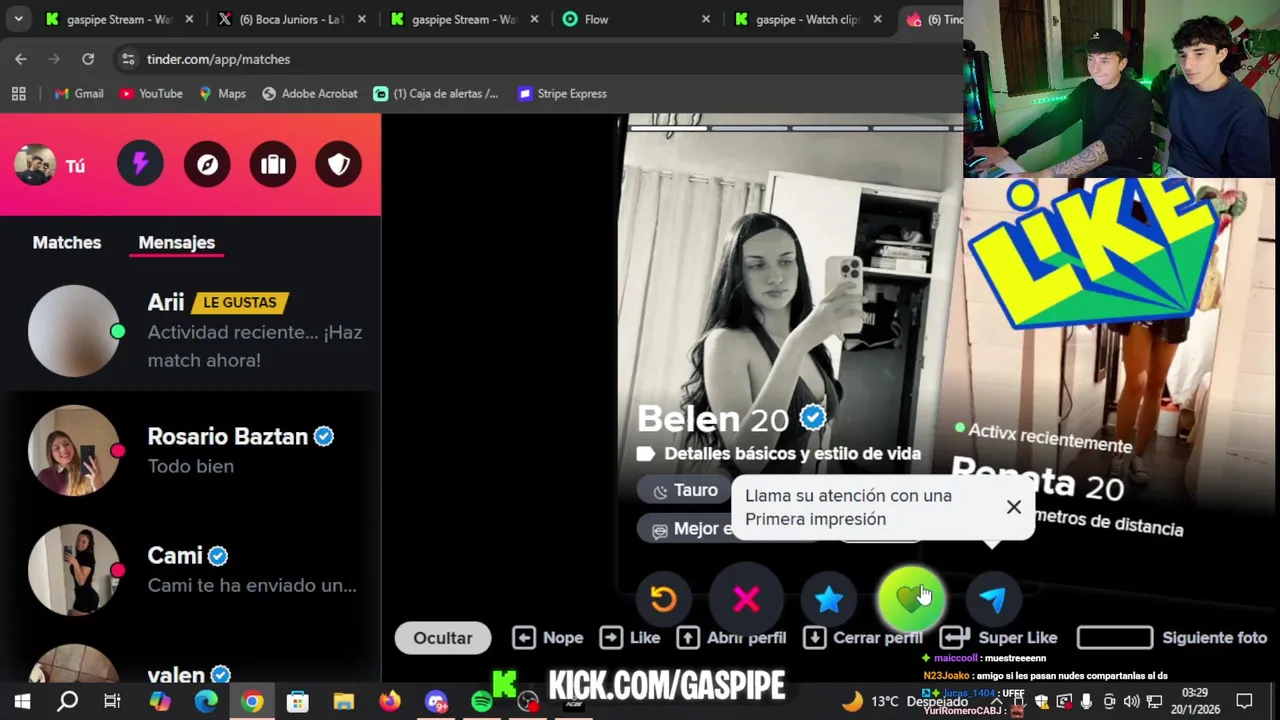Click the yellow Rewind button
This screenshot has width=1280, height=720.
click(663, 599)
